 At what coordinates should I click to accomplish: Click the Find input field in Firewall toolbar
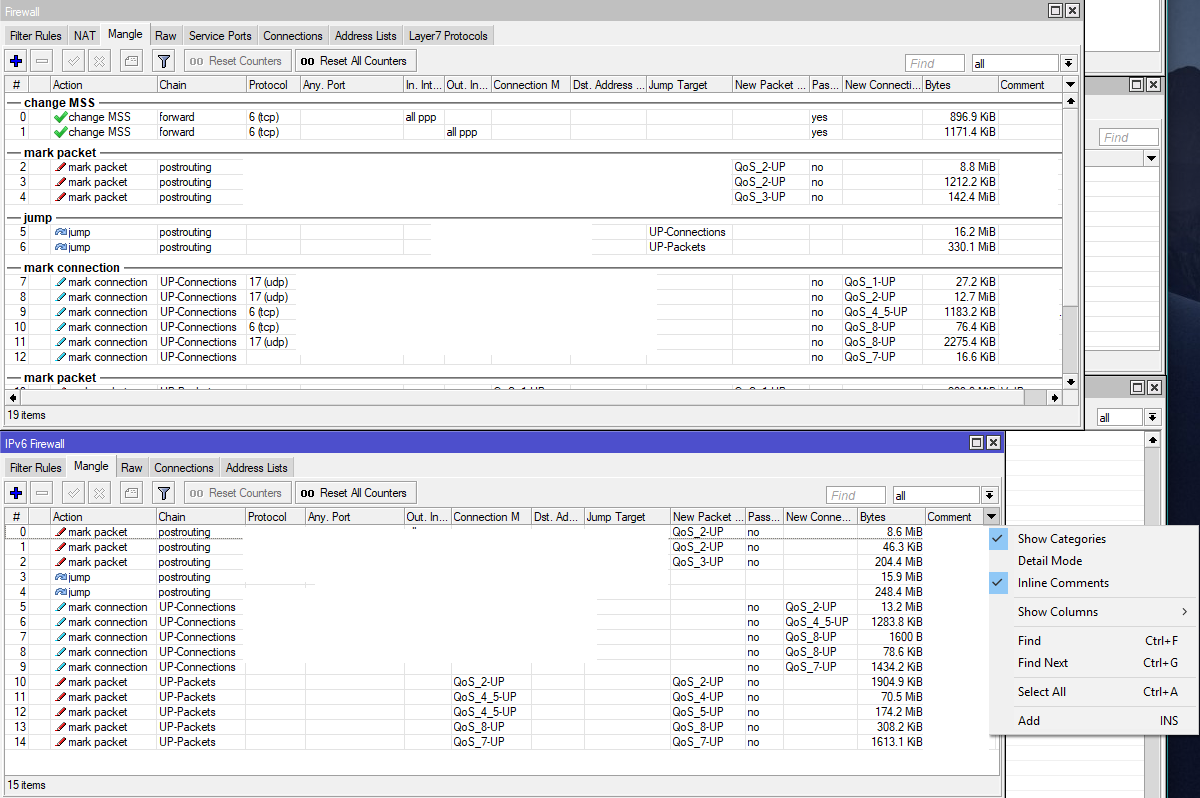(x=934, y=62)
